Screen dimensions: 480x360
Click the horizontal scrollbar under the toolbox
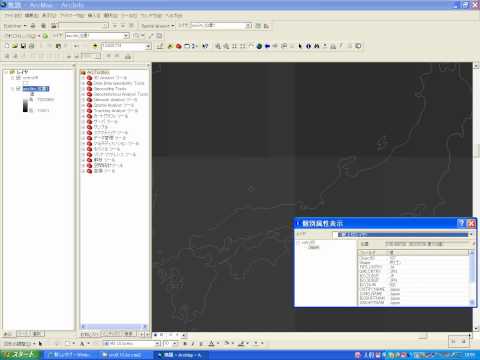pos(114,326)
